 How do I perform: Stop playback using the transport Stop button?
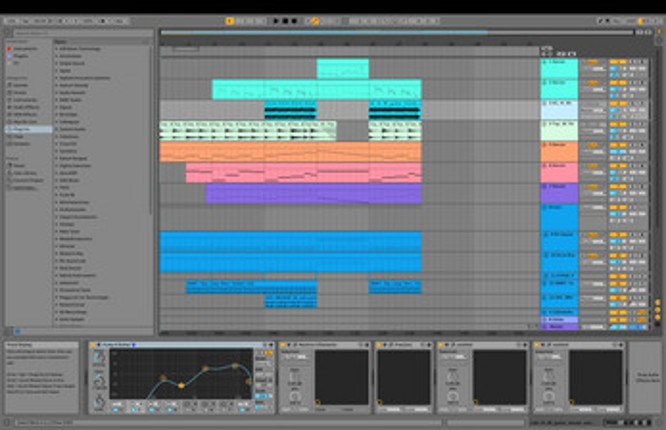click(285, 21)
